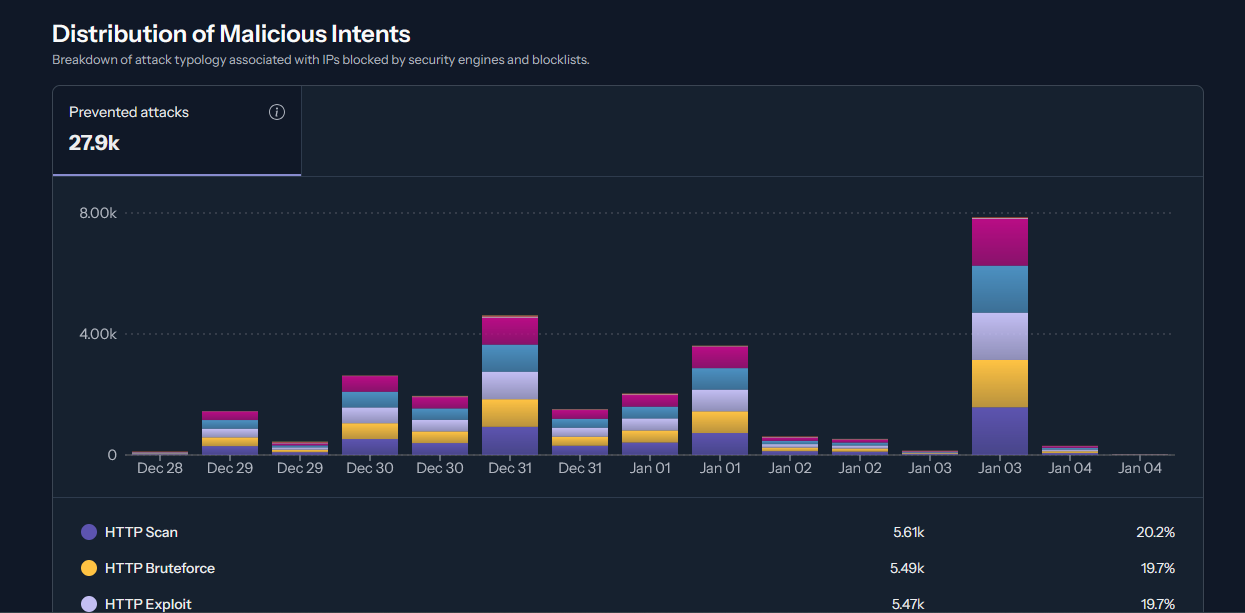The width and height of the screenshot is (1245, 613).
Task: Select the taller Dec 29 bar
Action: click(x=230, y=432)
